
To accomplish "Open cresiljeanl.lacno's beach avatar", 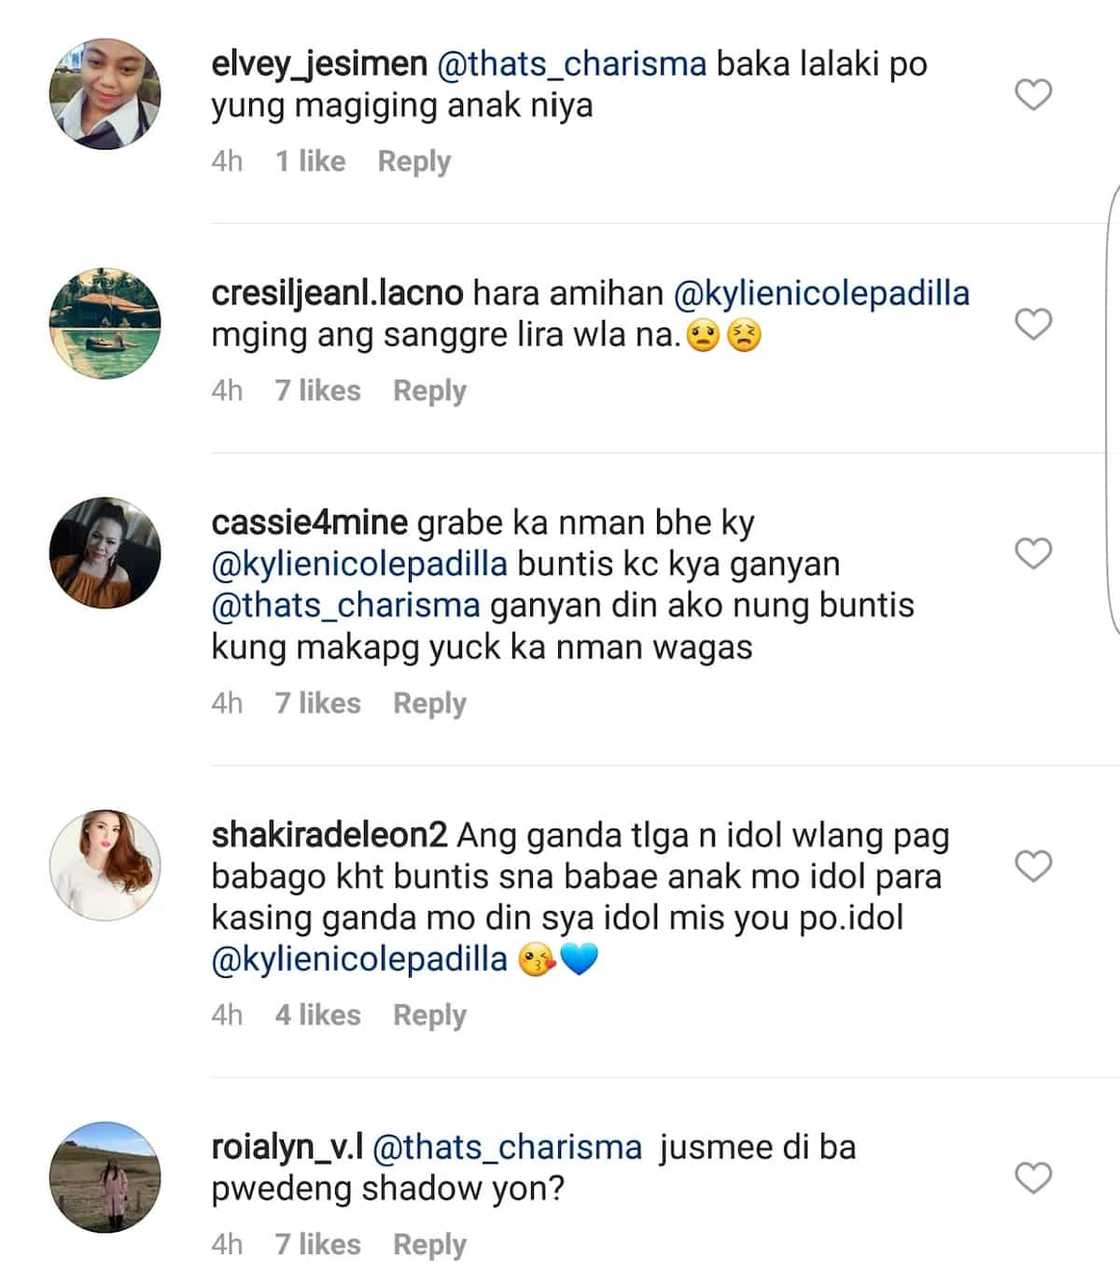I will (x=105, y=323).
